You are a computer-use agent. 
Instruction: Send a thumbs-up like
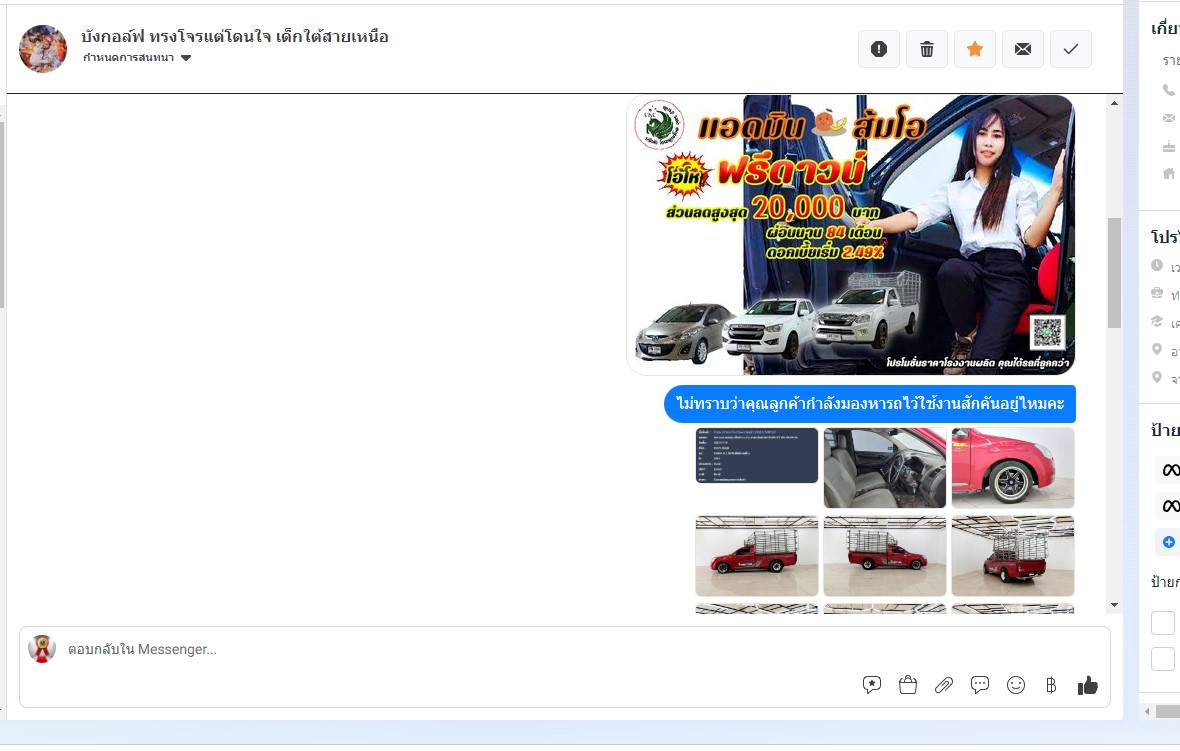click(x=1088, y=685)
